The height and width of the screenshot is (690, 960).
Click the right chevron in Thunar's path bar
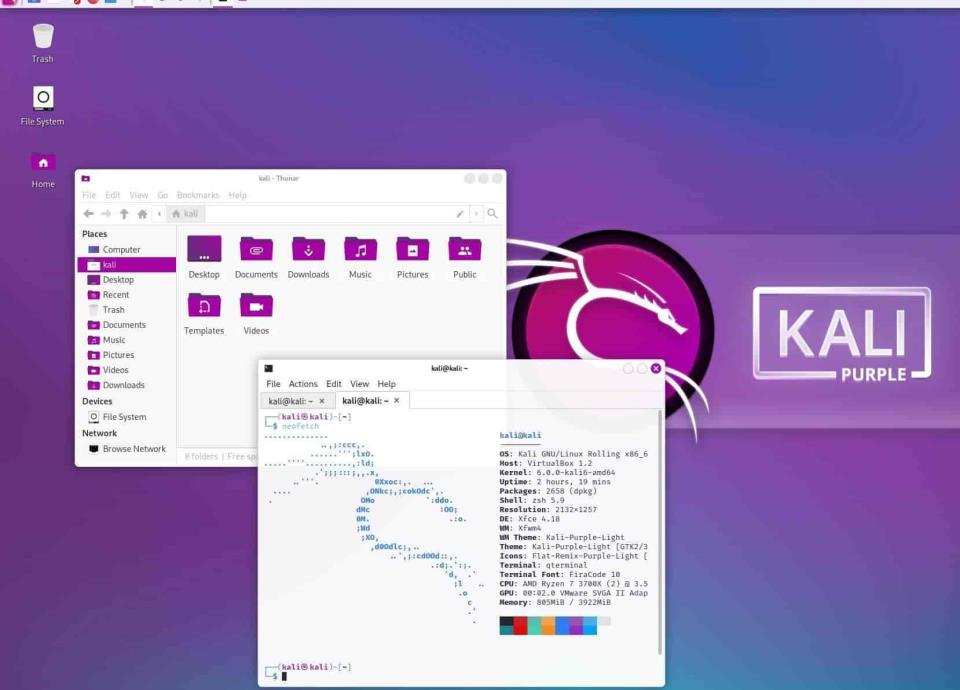coord(476,214)
